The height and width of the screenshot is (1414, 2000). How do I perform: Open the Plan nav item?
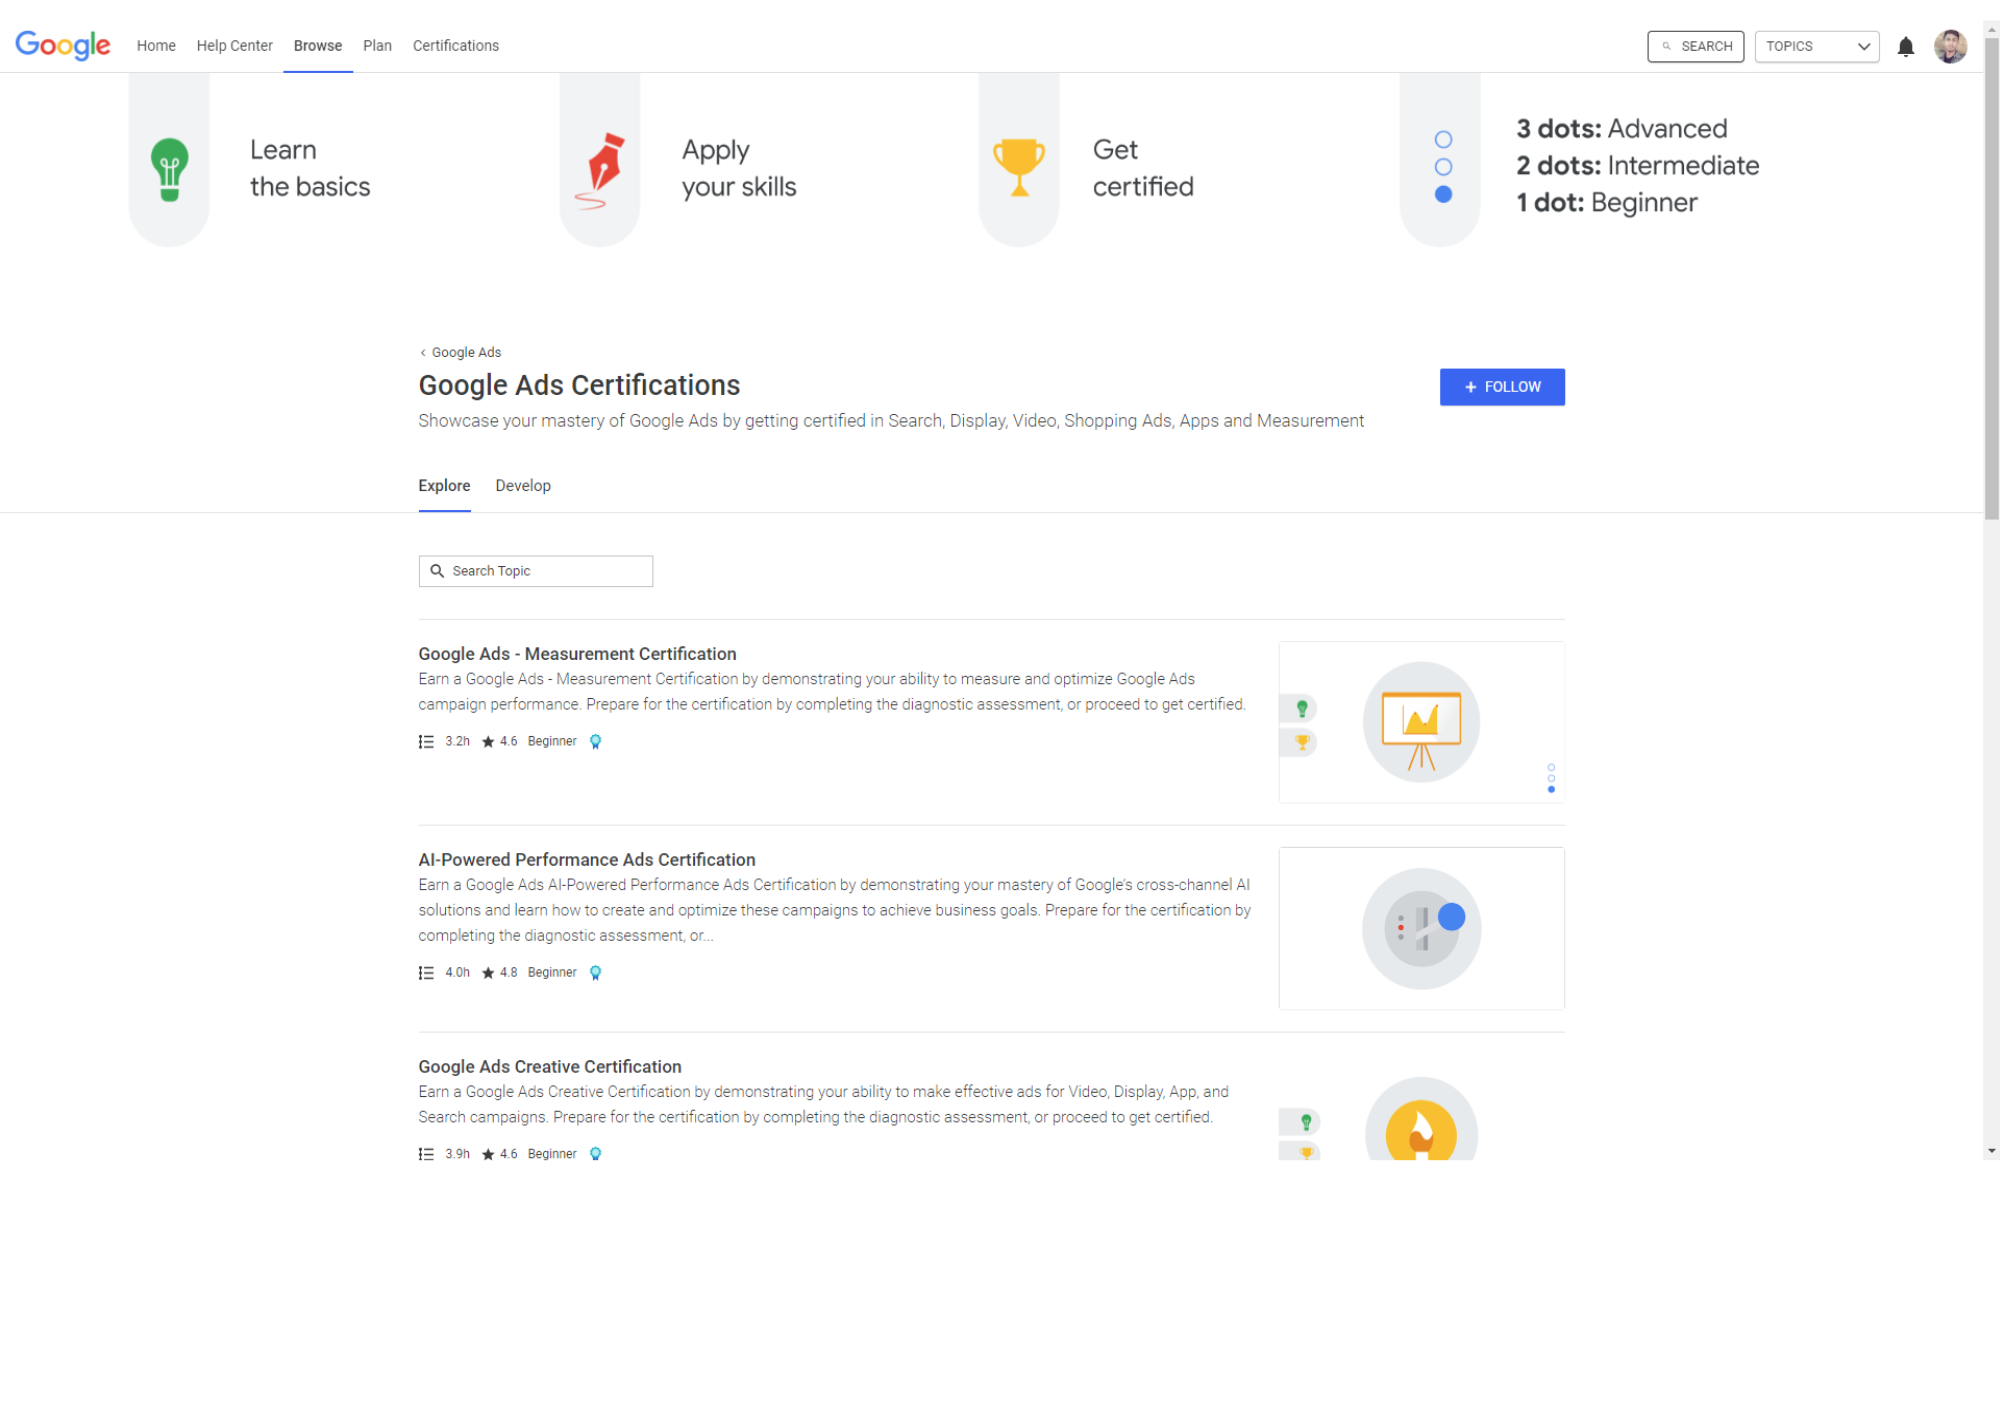(x=377, y=46)
